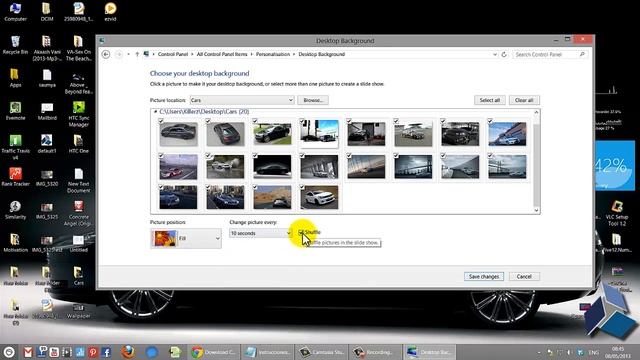Click the Pinterest icon in taskbar
Screen dimensions: 640x360
[x=93, y=352]
